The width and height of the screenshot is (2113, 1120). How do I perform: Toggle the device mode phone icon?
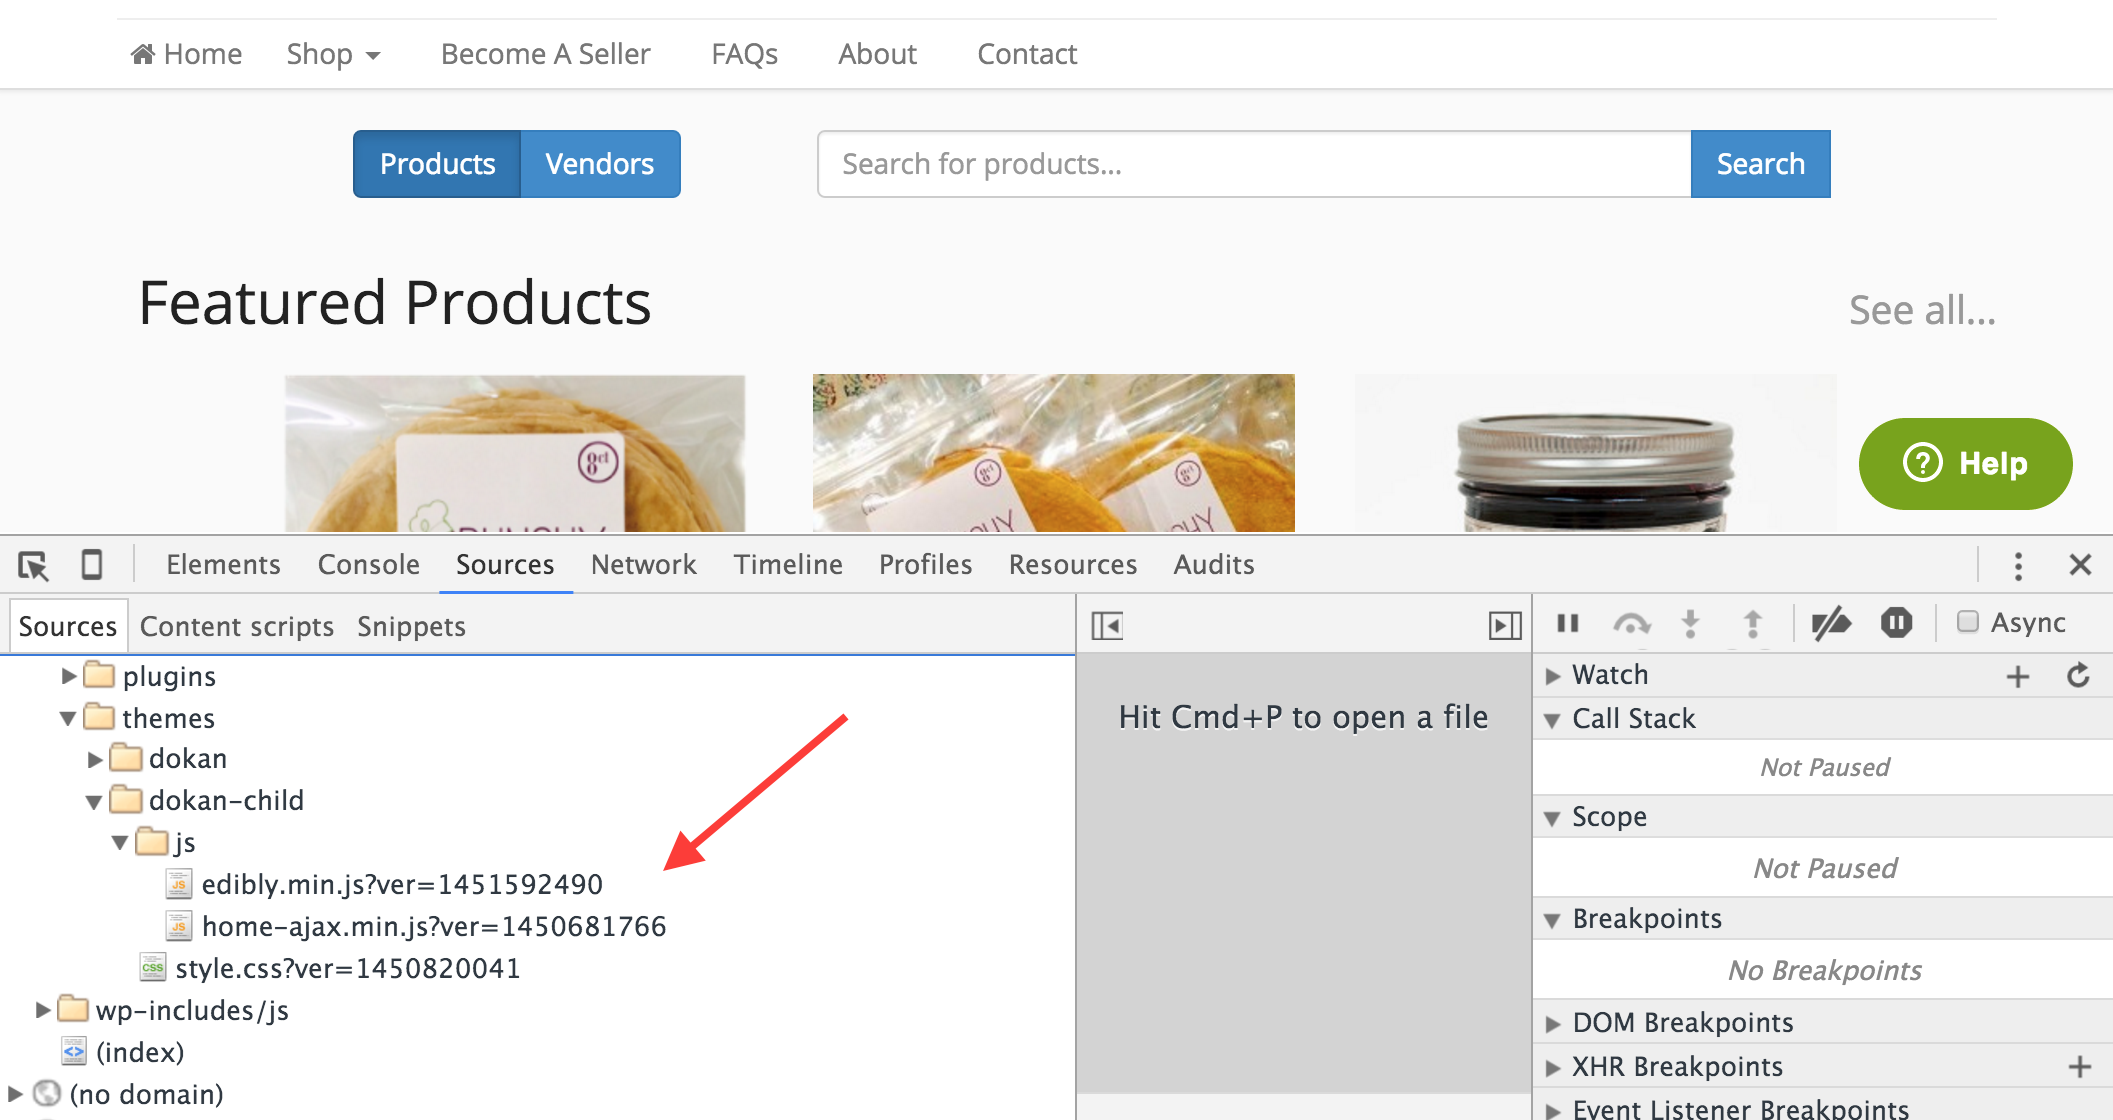[91, 565]
